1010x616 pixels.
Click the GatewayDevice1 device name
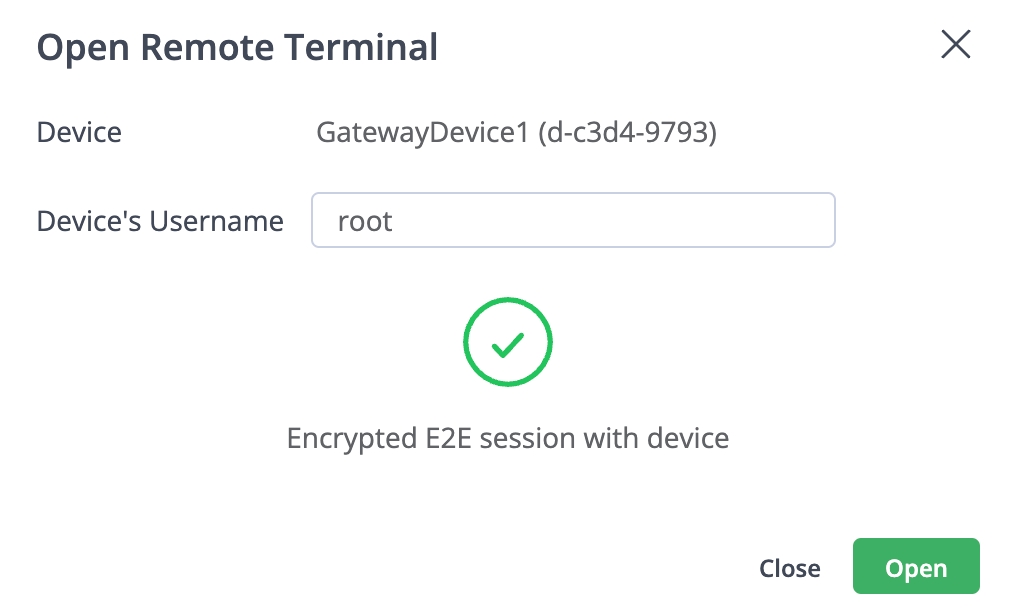pyautogui.click(x=421, y=132)
